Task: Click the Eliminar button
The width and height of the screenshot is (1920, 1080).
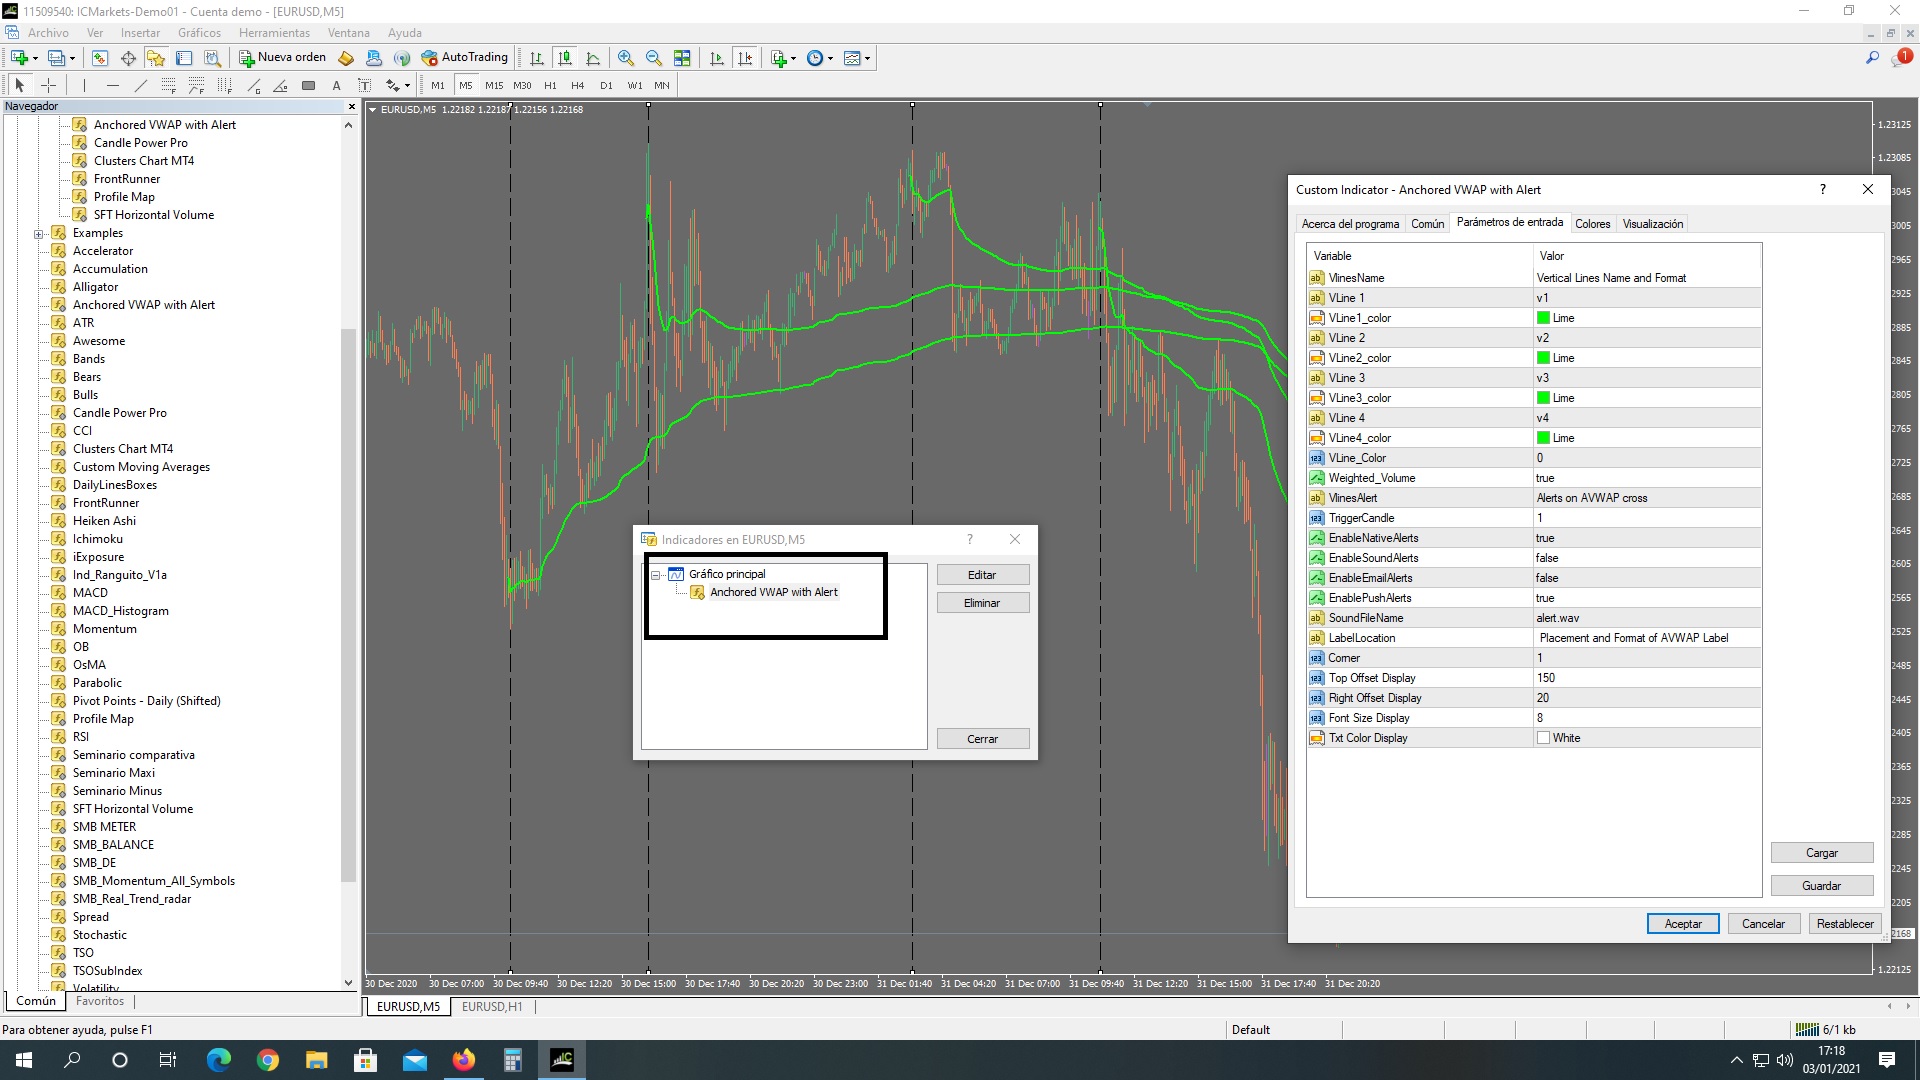Action: tap(982, 603)
